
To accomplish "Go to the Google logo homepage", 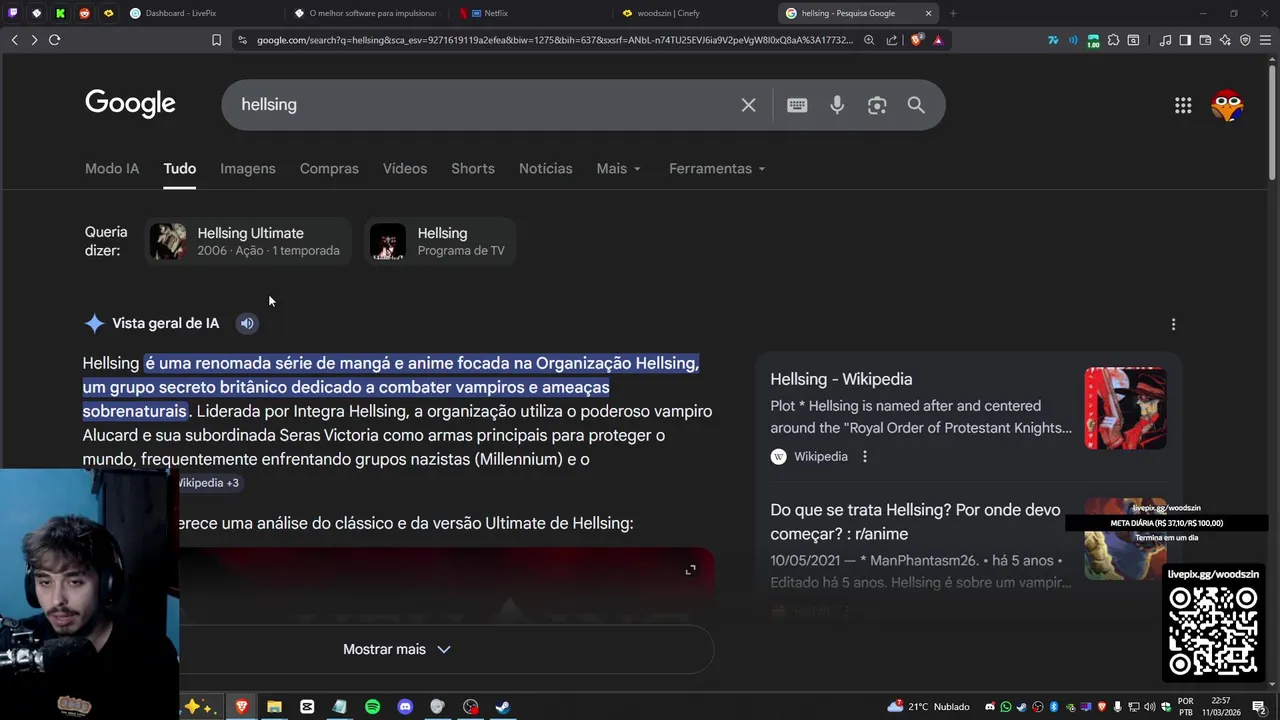I will coord(130,104).
